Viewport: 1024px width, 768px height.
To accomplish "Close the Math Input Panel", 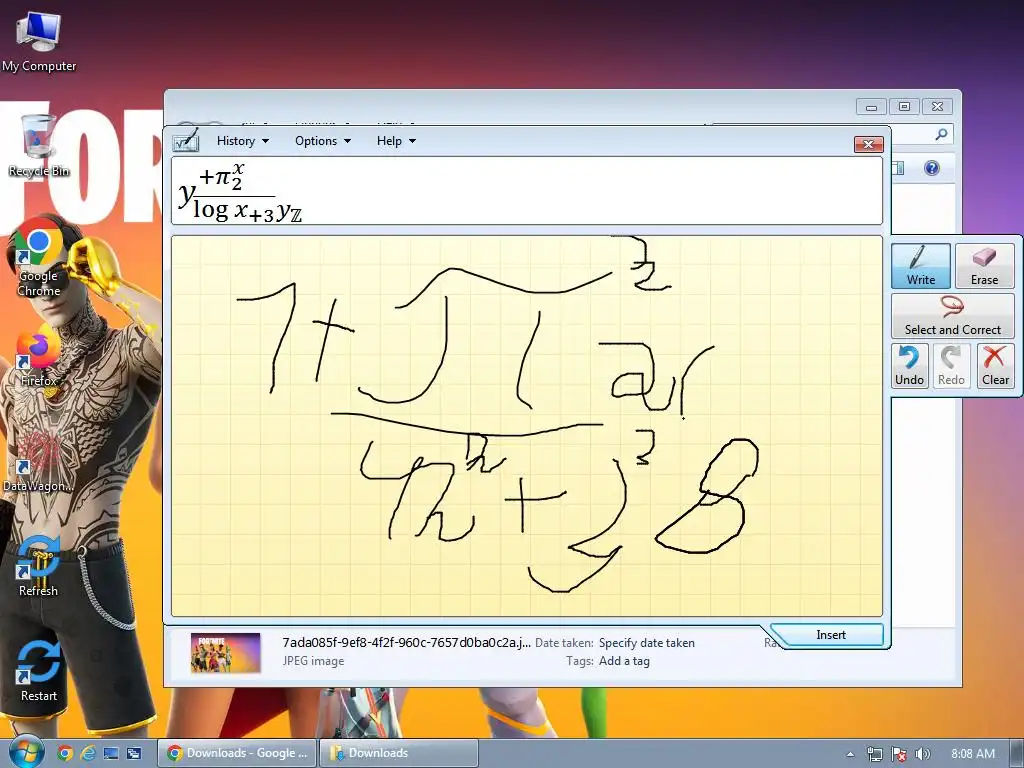I will (869, 144).
